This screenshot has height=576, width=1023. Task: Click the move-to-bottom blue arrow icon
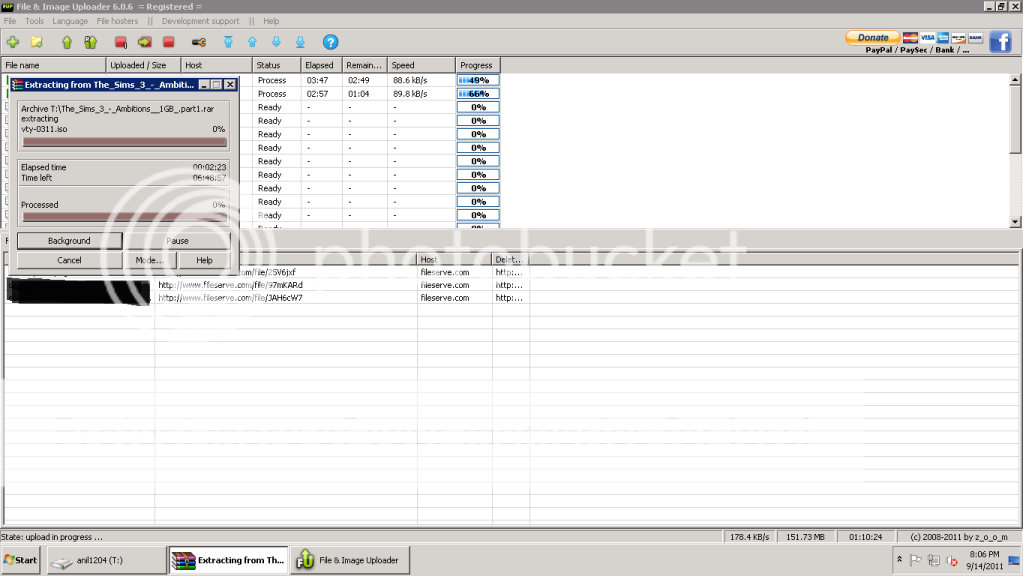click(x=300, y=42)
